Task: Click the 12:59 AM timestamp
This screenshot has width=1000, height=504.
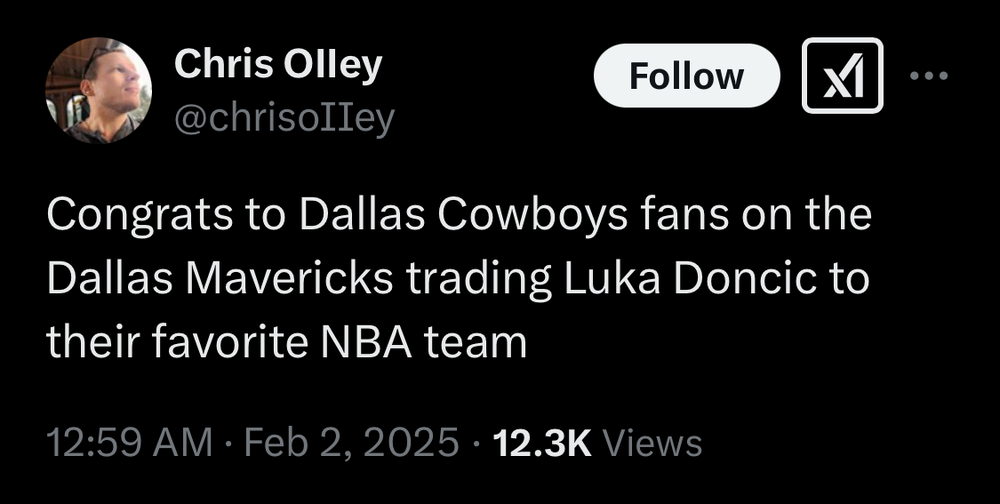Action: point(129,441)
